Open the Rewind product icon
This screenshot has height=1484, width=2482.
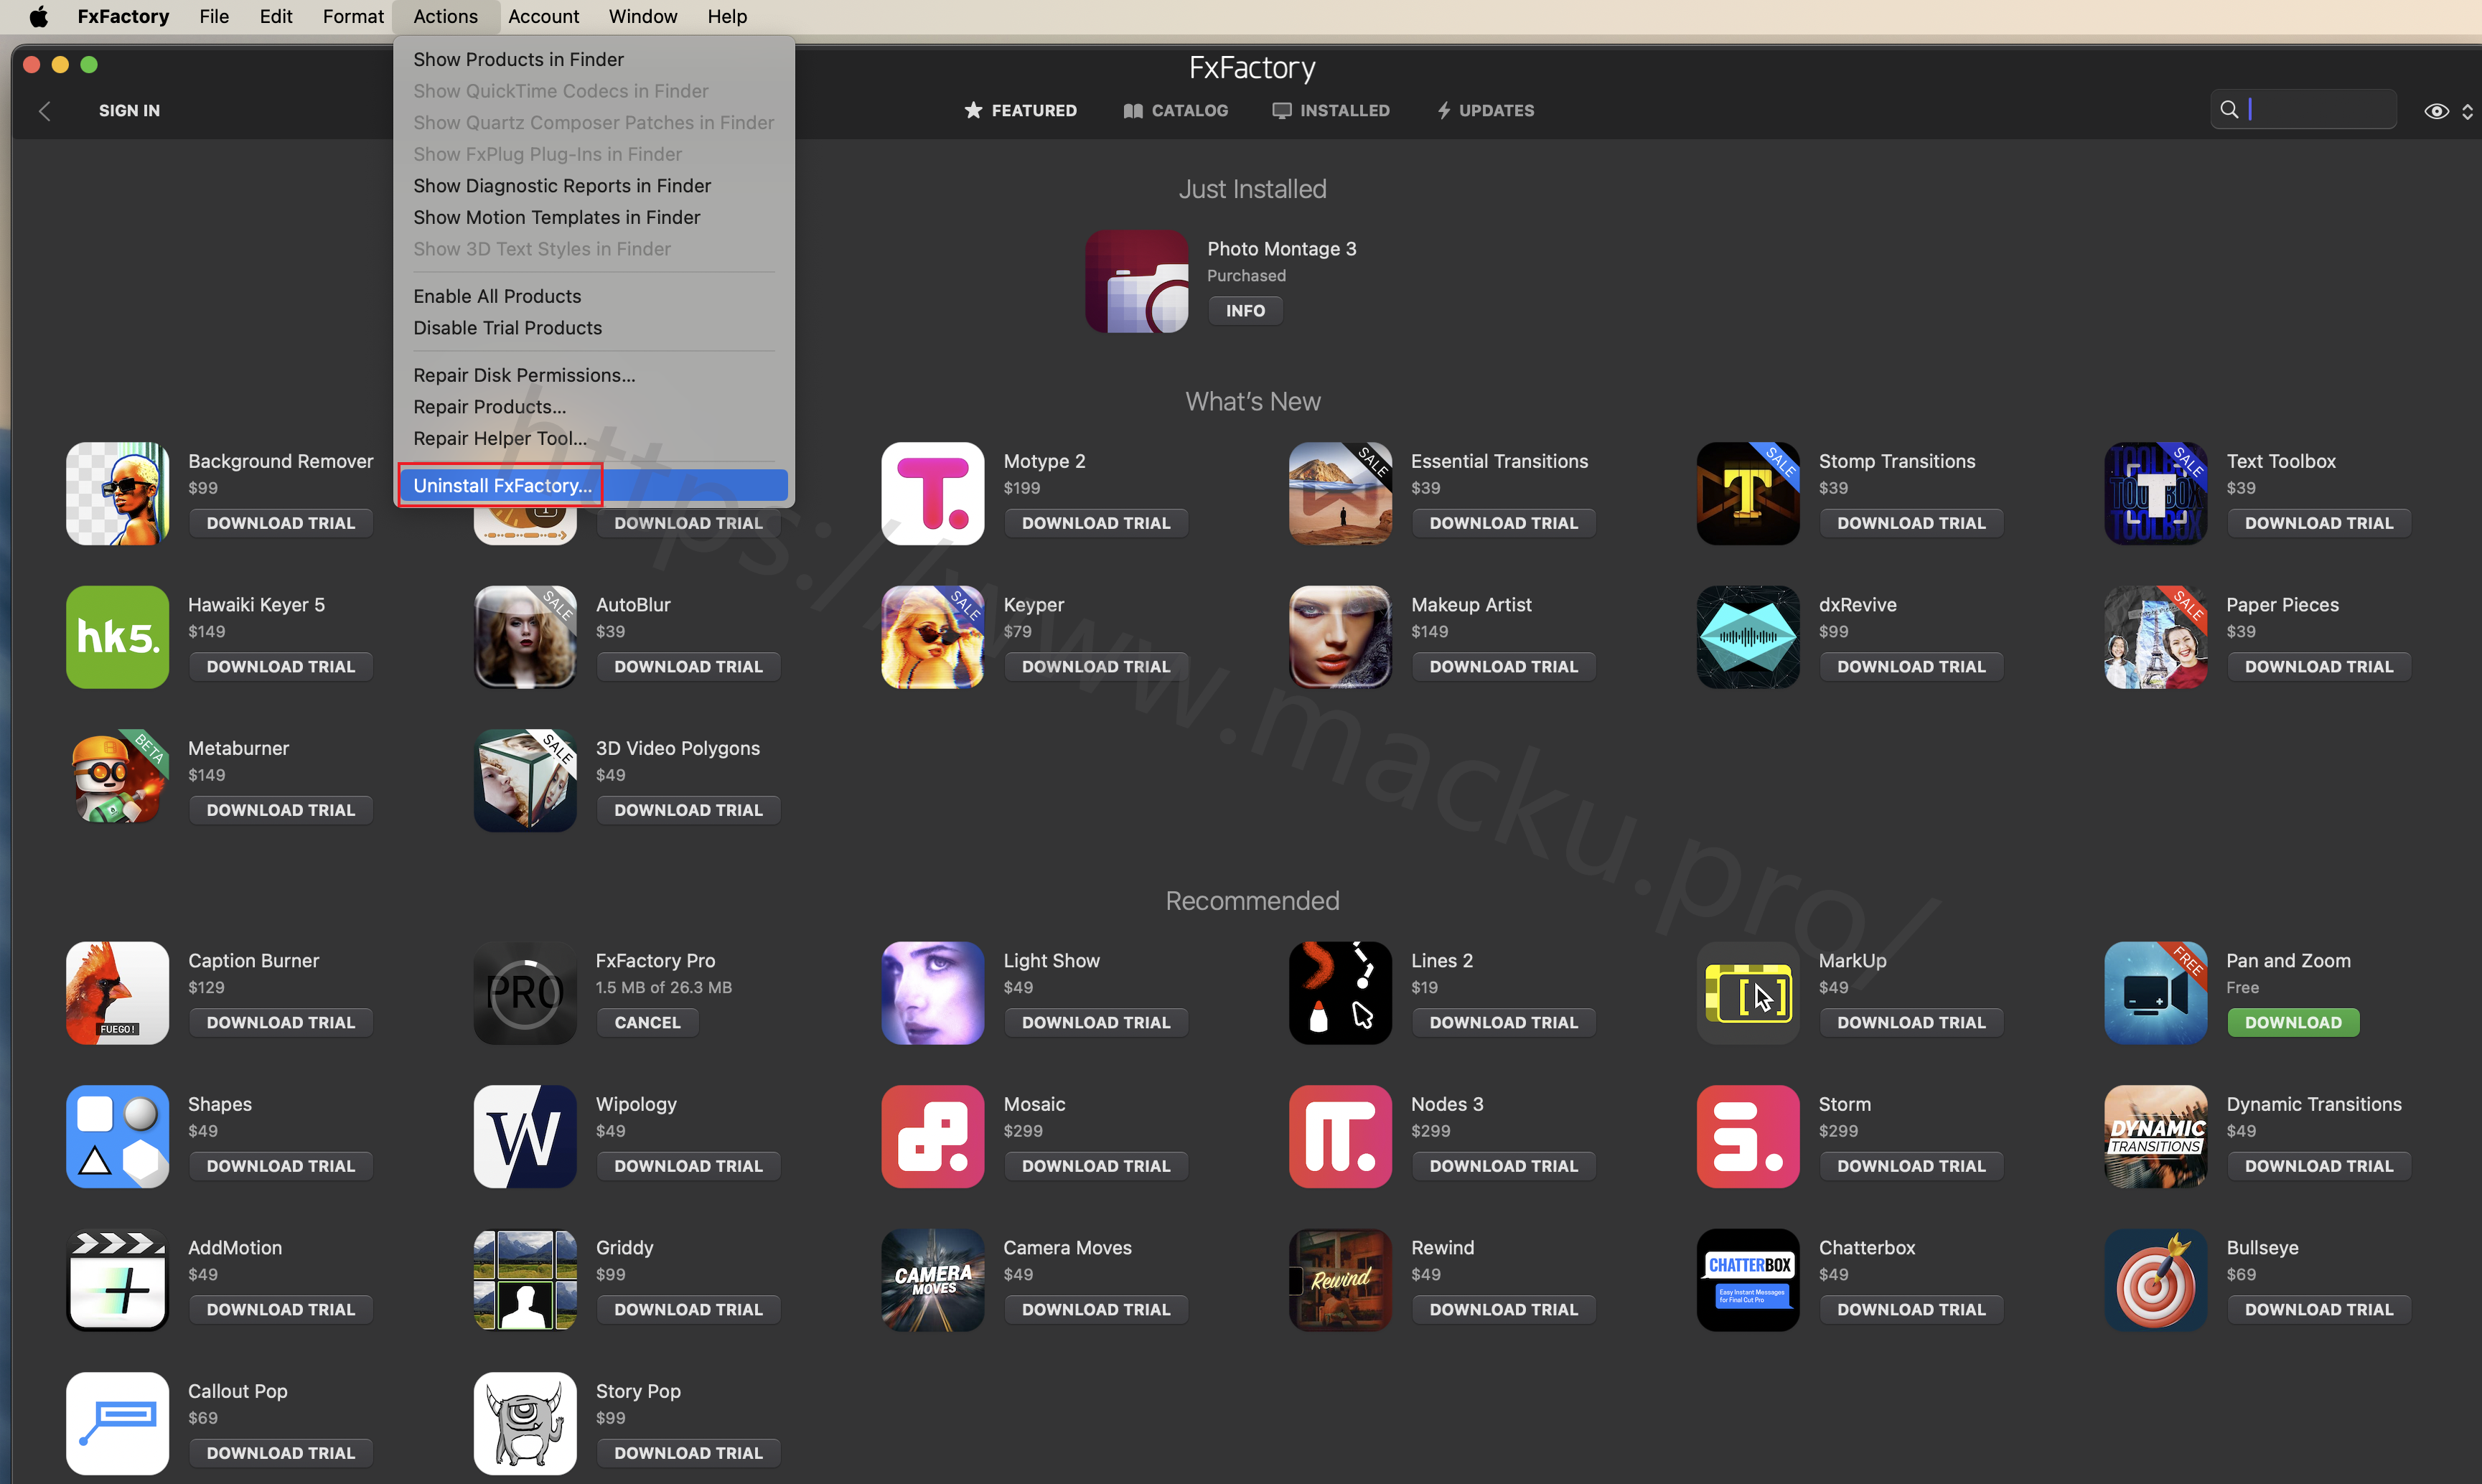pyautogui.click(x=1340, y=1280)
